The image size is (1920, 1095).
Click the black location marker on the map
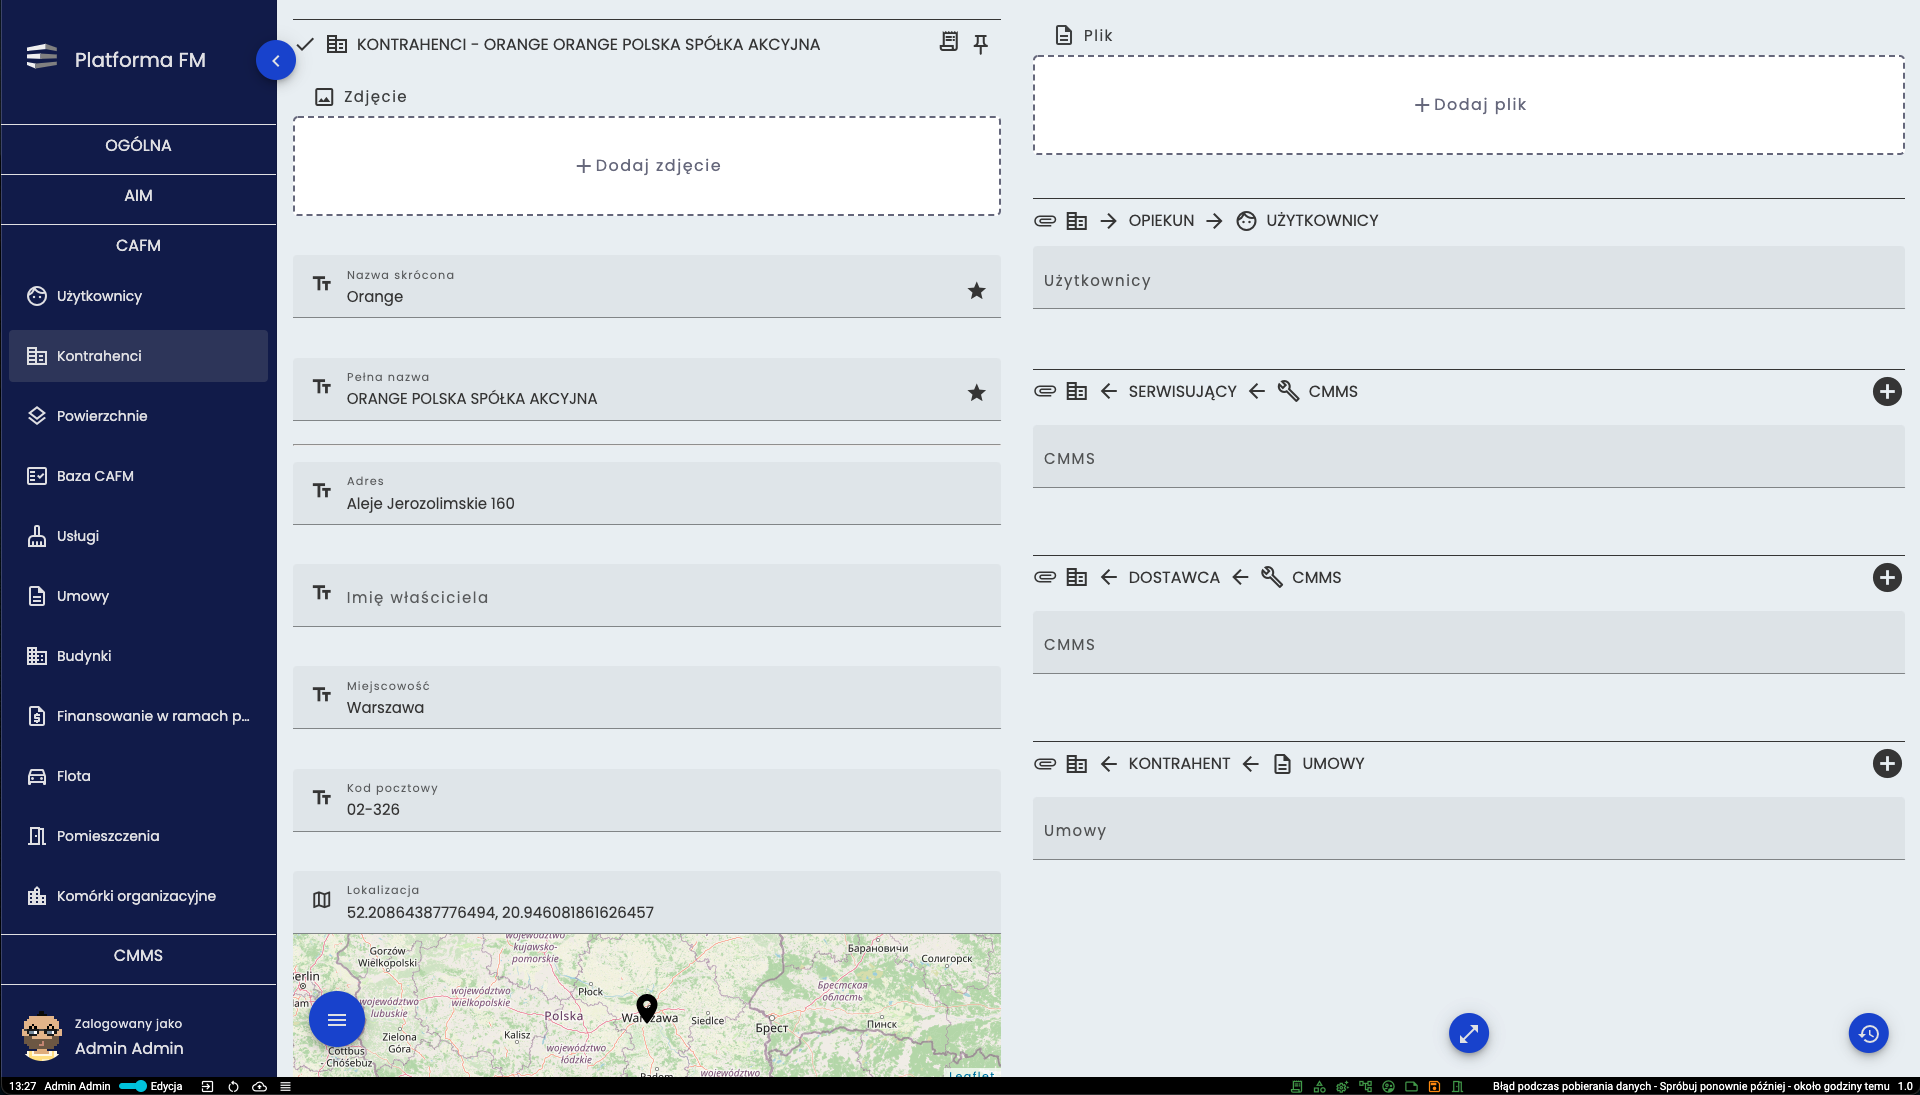(647, 1008)
